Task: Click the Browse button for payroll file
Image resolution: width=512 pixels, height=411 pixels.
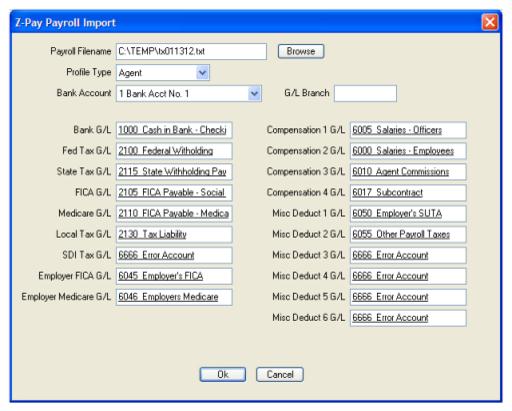Action: tap(301, 51)
